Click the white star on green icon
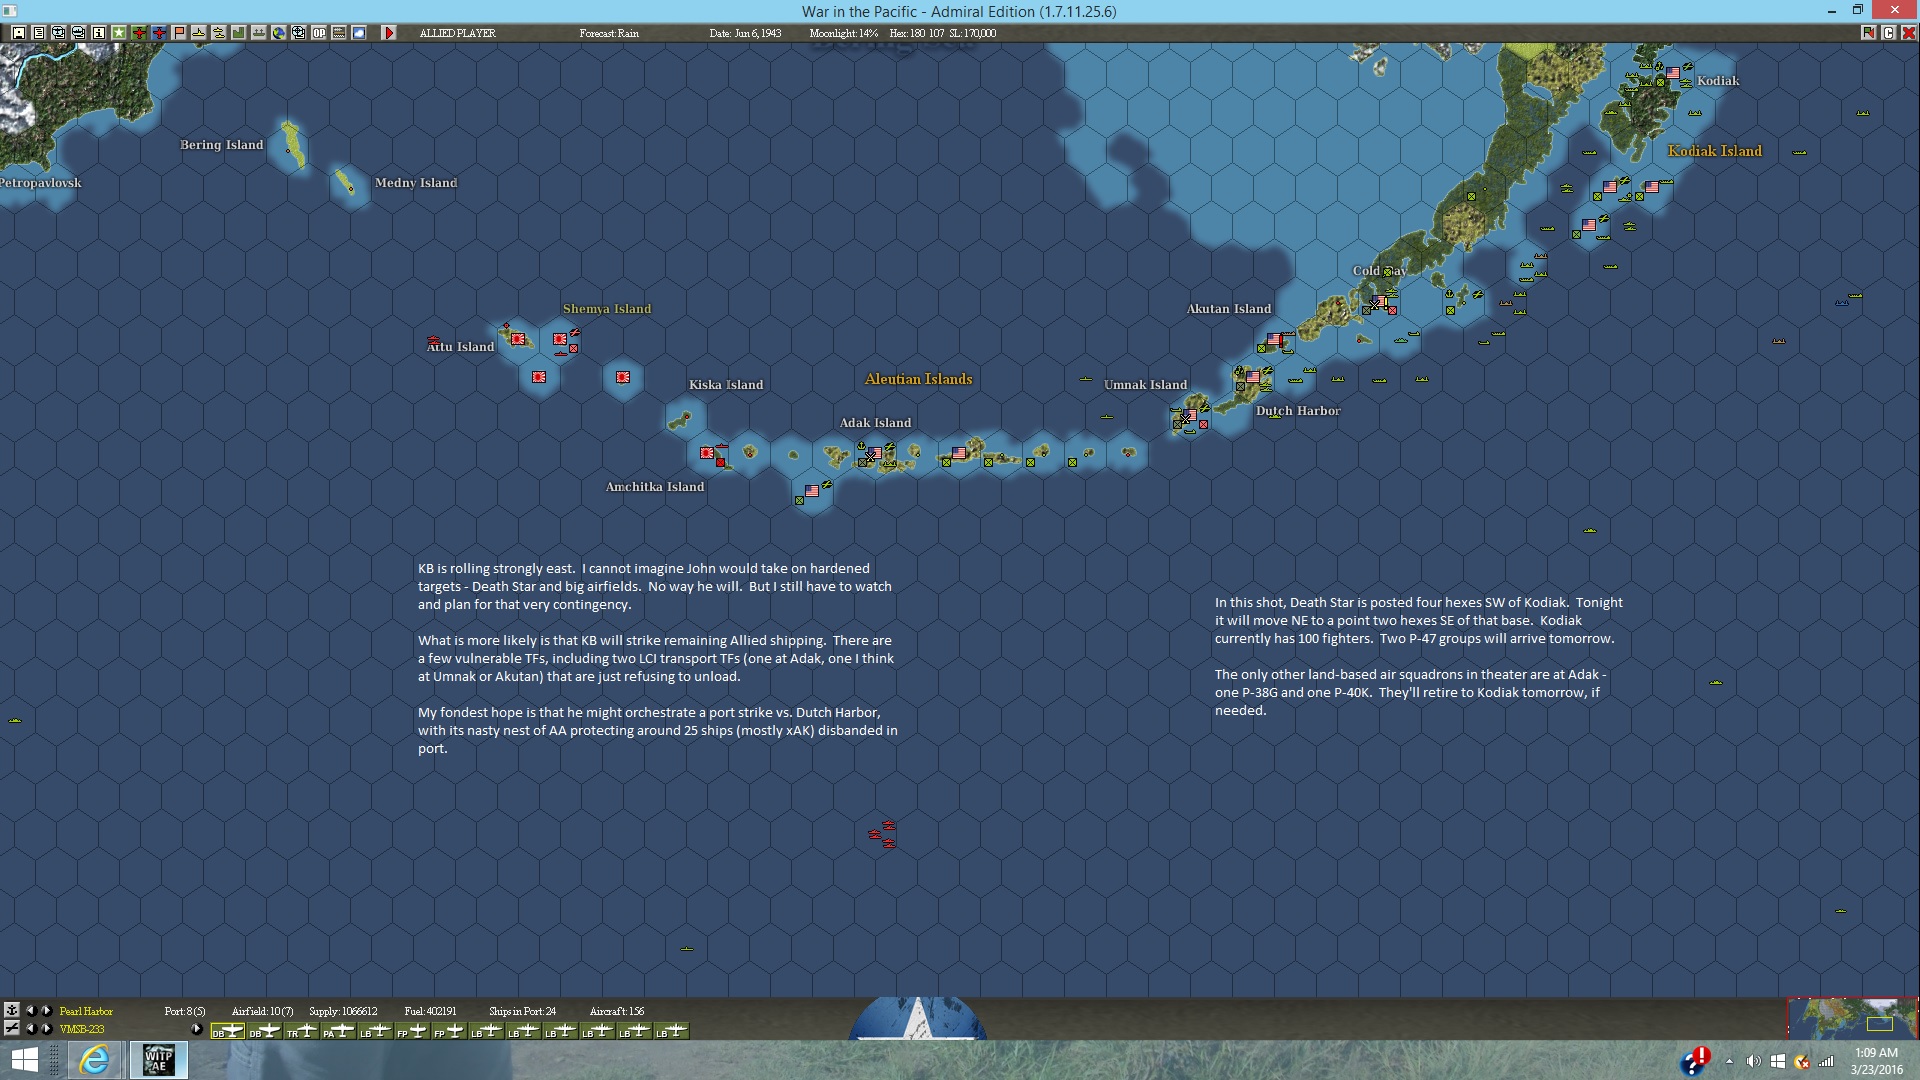The width and height of the screenshot is (1920, 1080). click(x=119, y=33)
